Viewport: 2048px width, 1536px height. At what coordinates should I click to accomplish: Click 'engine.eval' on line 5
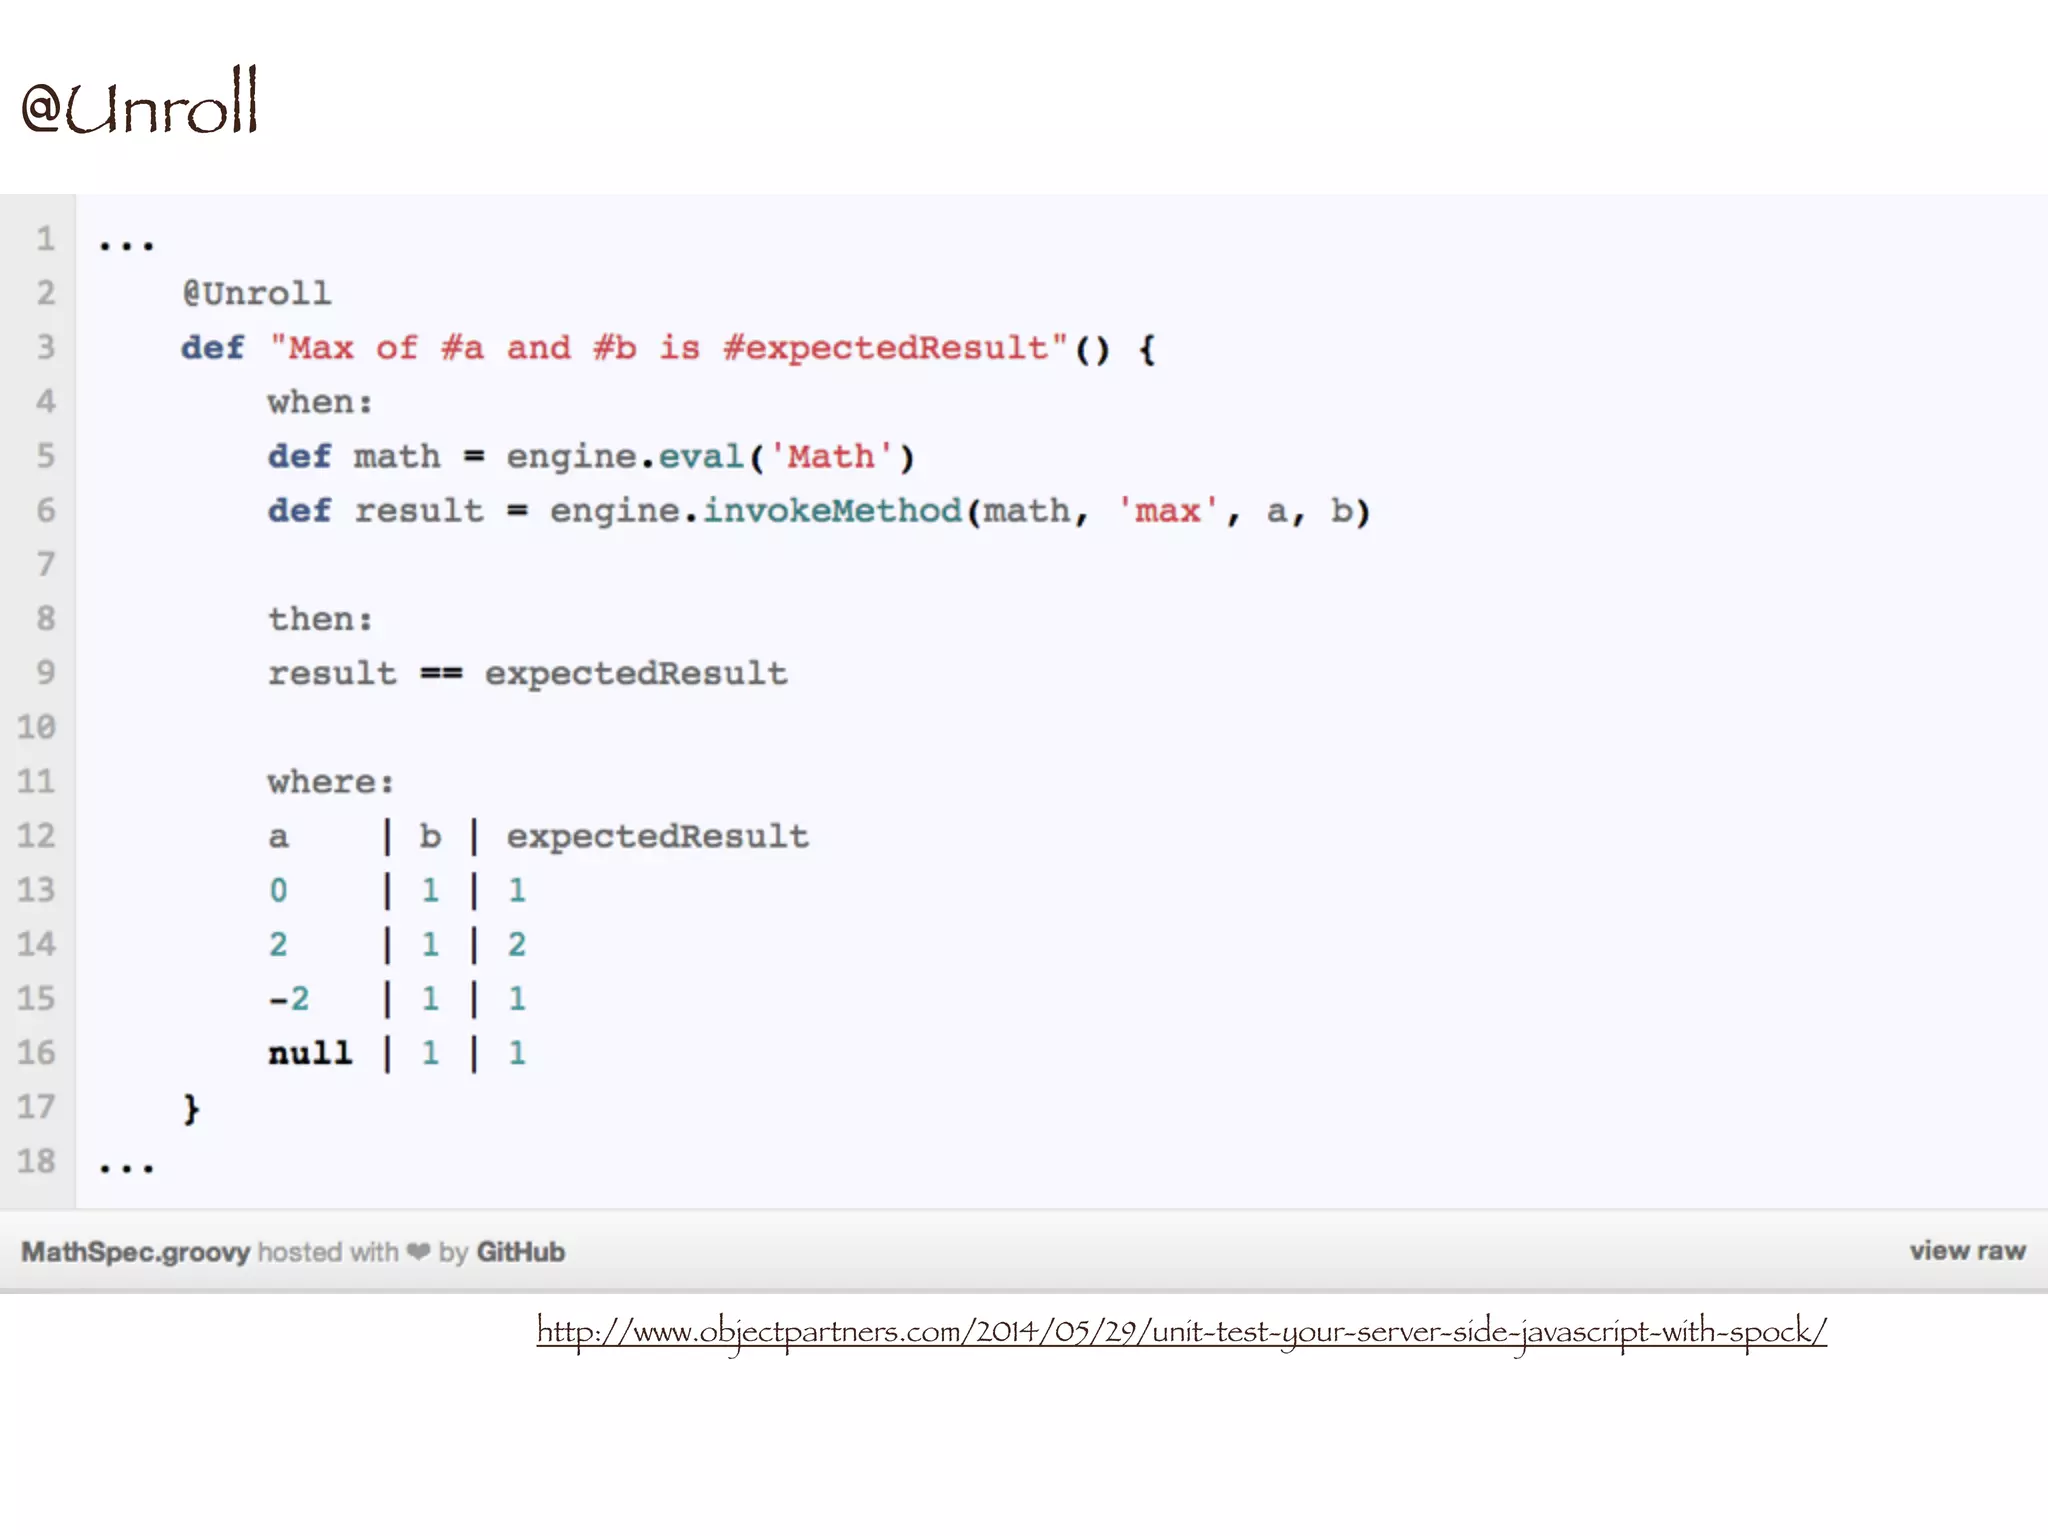pos(625,456)
